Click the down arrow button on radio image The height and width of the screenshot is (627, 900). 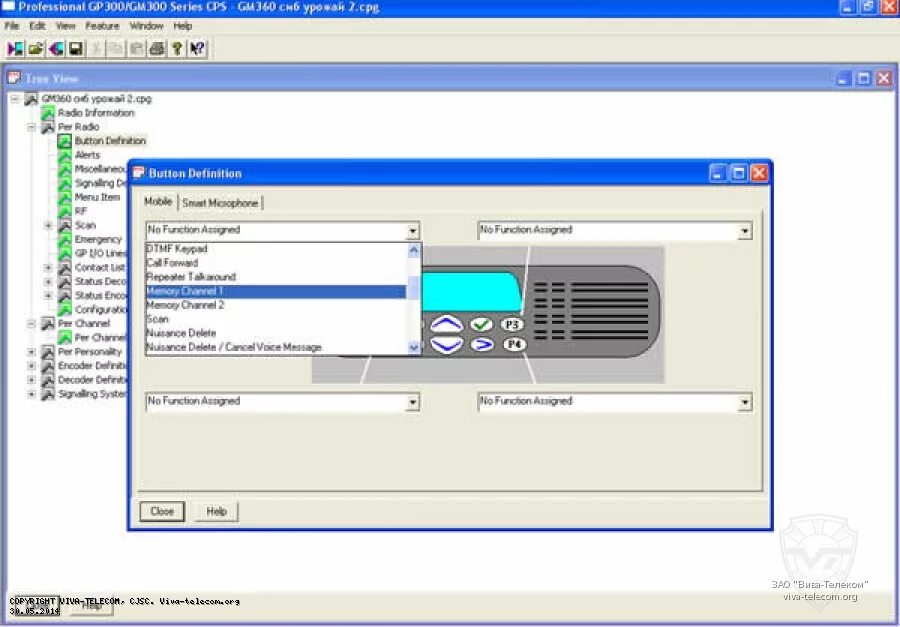[x=447, y=345]
